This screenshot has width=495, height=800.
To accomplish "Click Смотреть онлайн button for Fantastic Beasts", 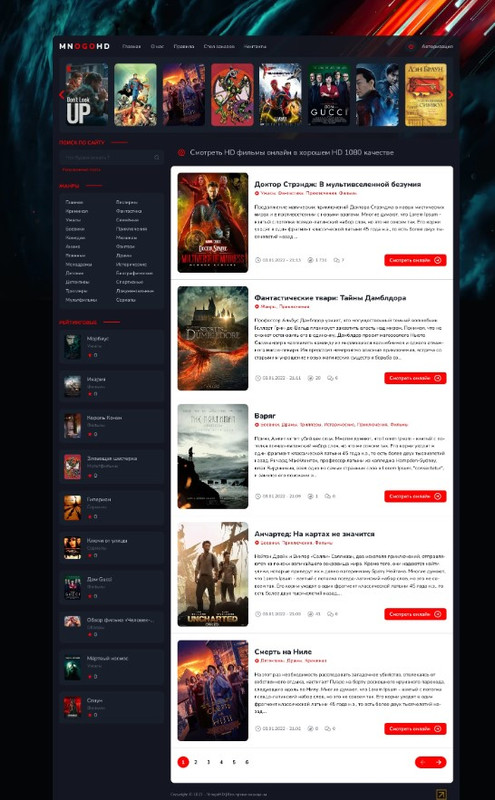I will pos(415,378).
